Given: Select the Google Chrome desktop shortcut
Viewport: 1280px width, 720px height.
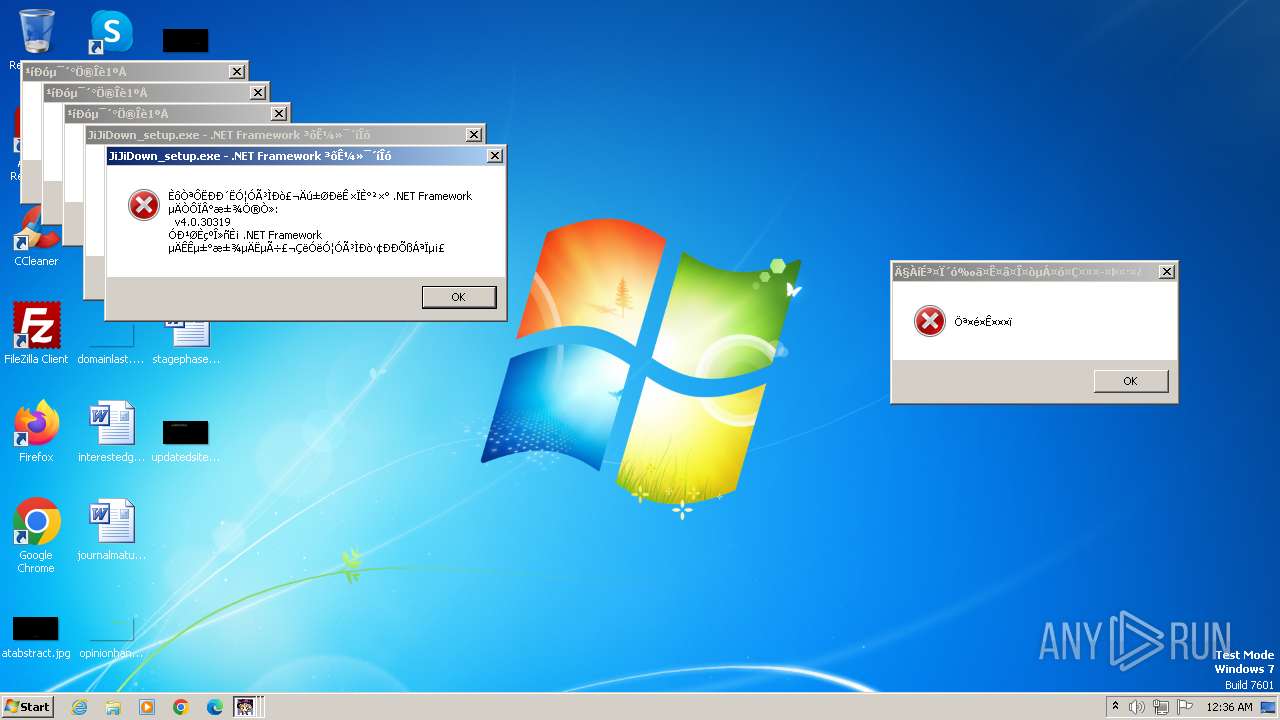Looking at the screenshot, I should click(36, 535).
